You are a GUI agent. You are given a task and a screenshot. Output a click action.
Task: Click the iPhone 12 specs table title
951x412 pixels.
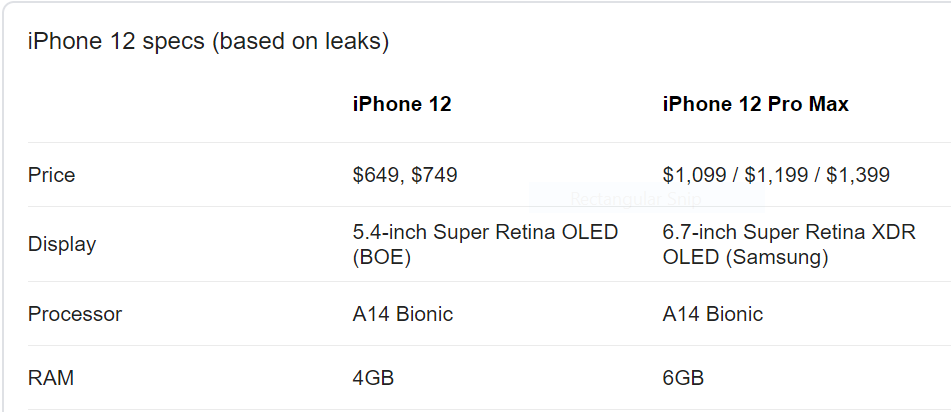(x=208, y=41)
